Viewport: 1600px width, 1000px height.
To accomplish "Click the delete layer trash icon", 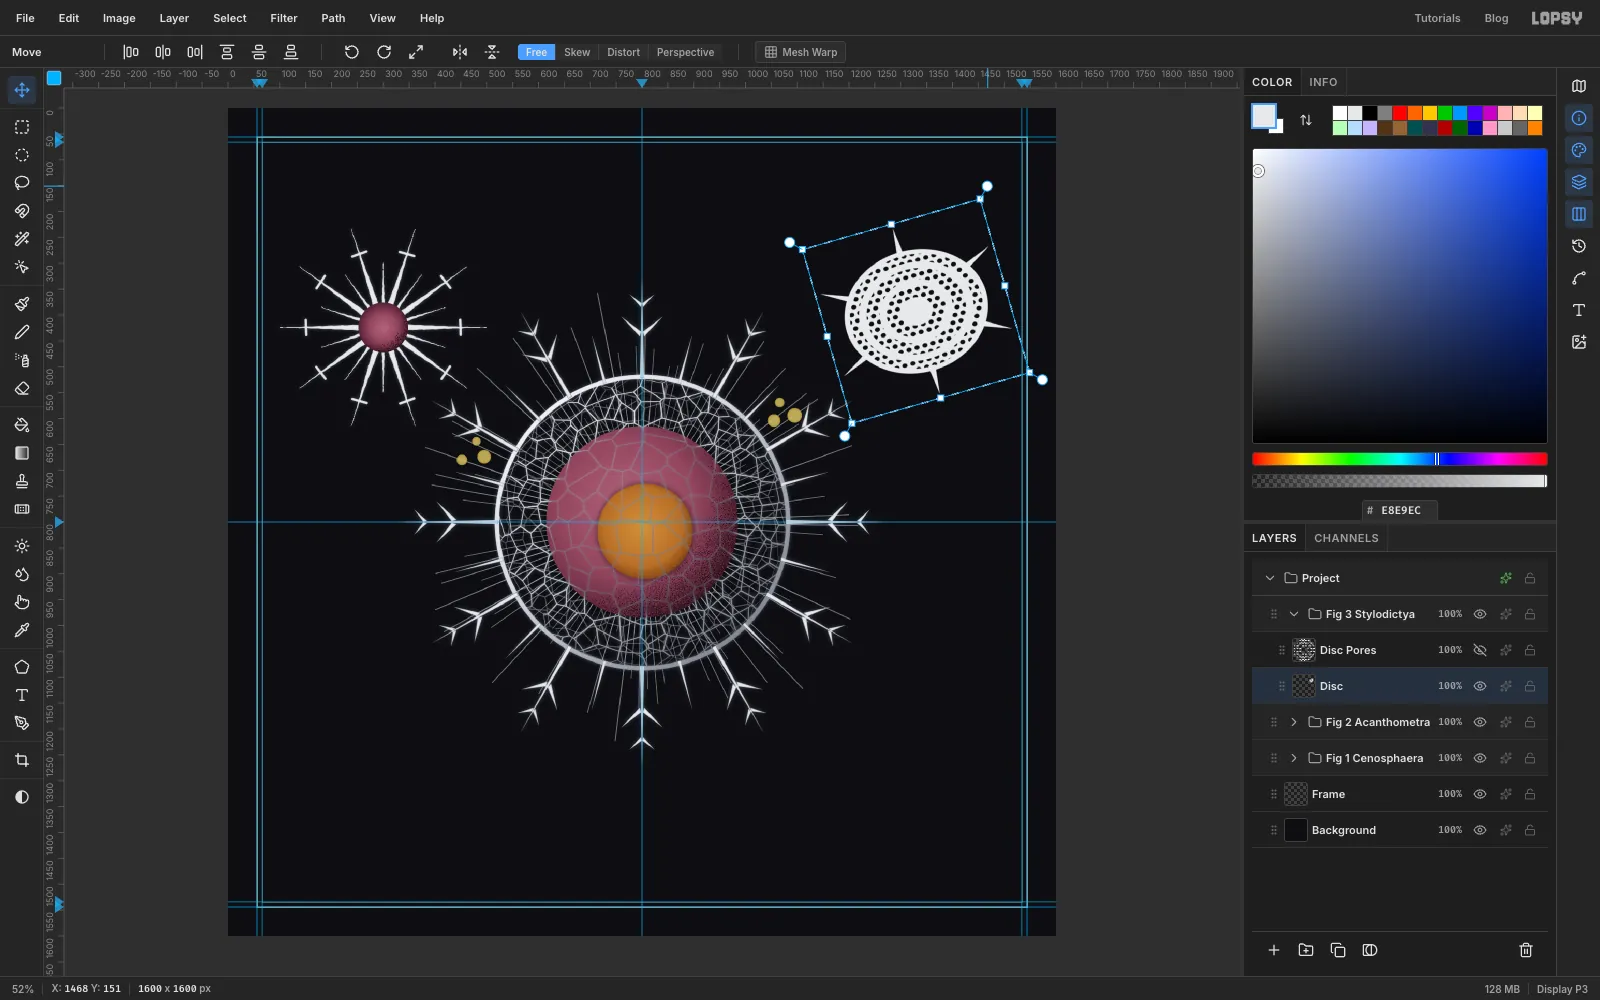I will pos(1526,950).
